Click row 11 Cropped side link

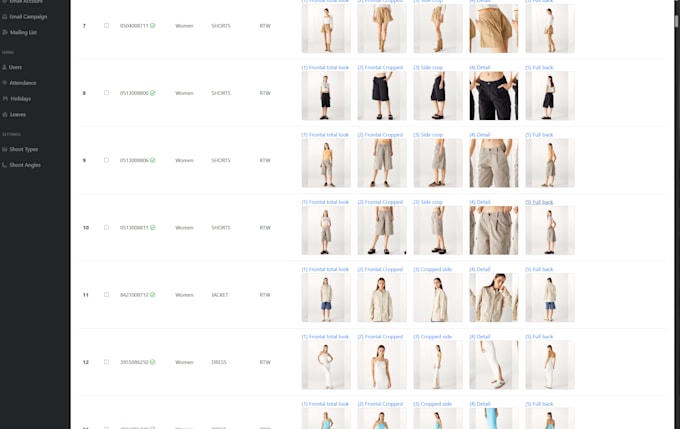click(x=432, y=269)
